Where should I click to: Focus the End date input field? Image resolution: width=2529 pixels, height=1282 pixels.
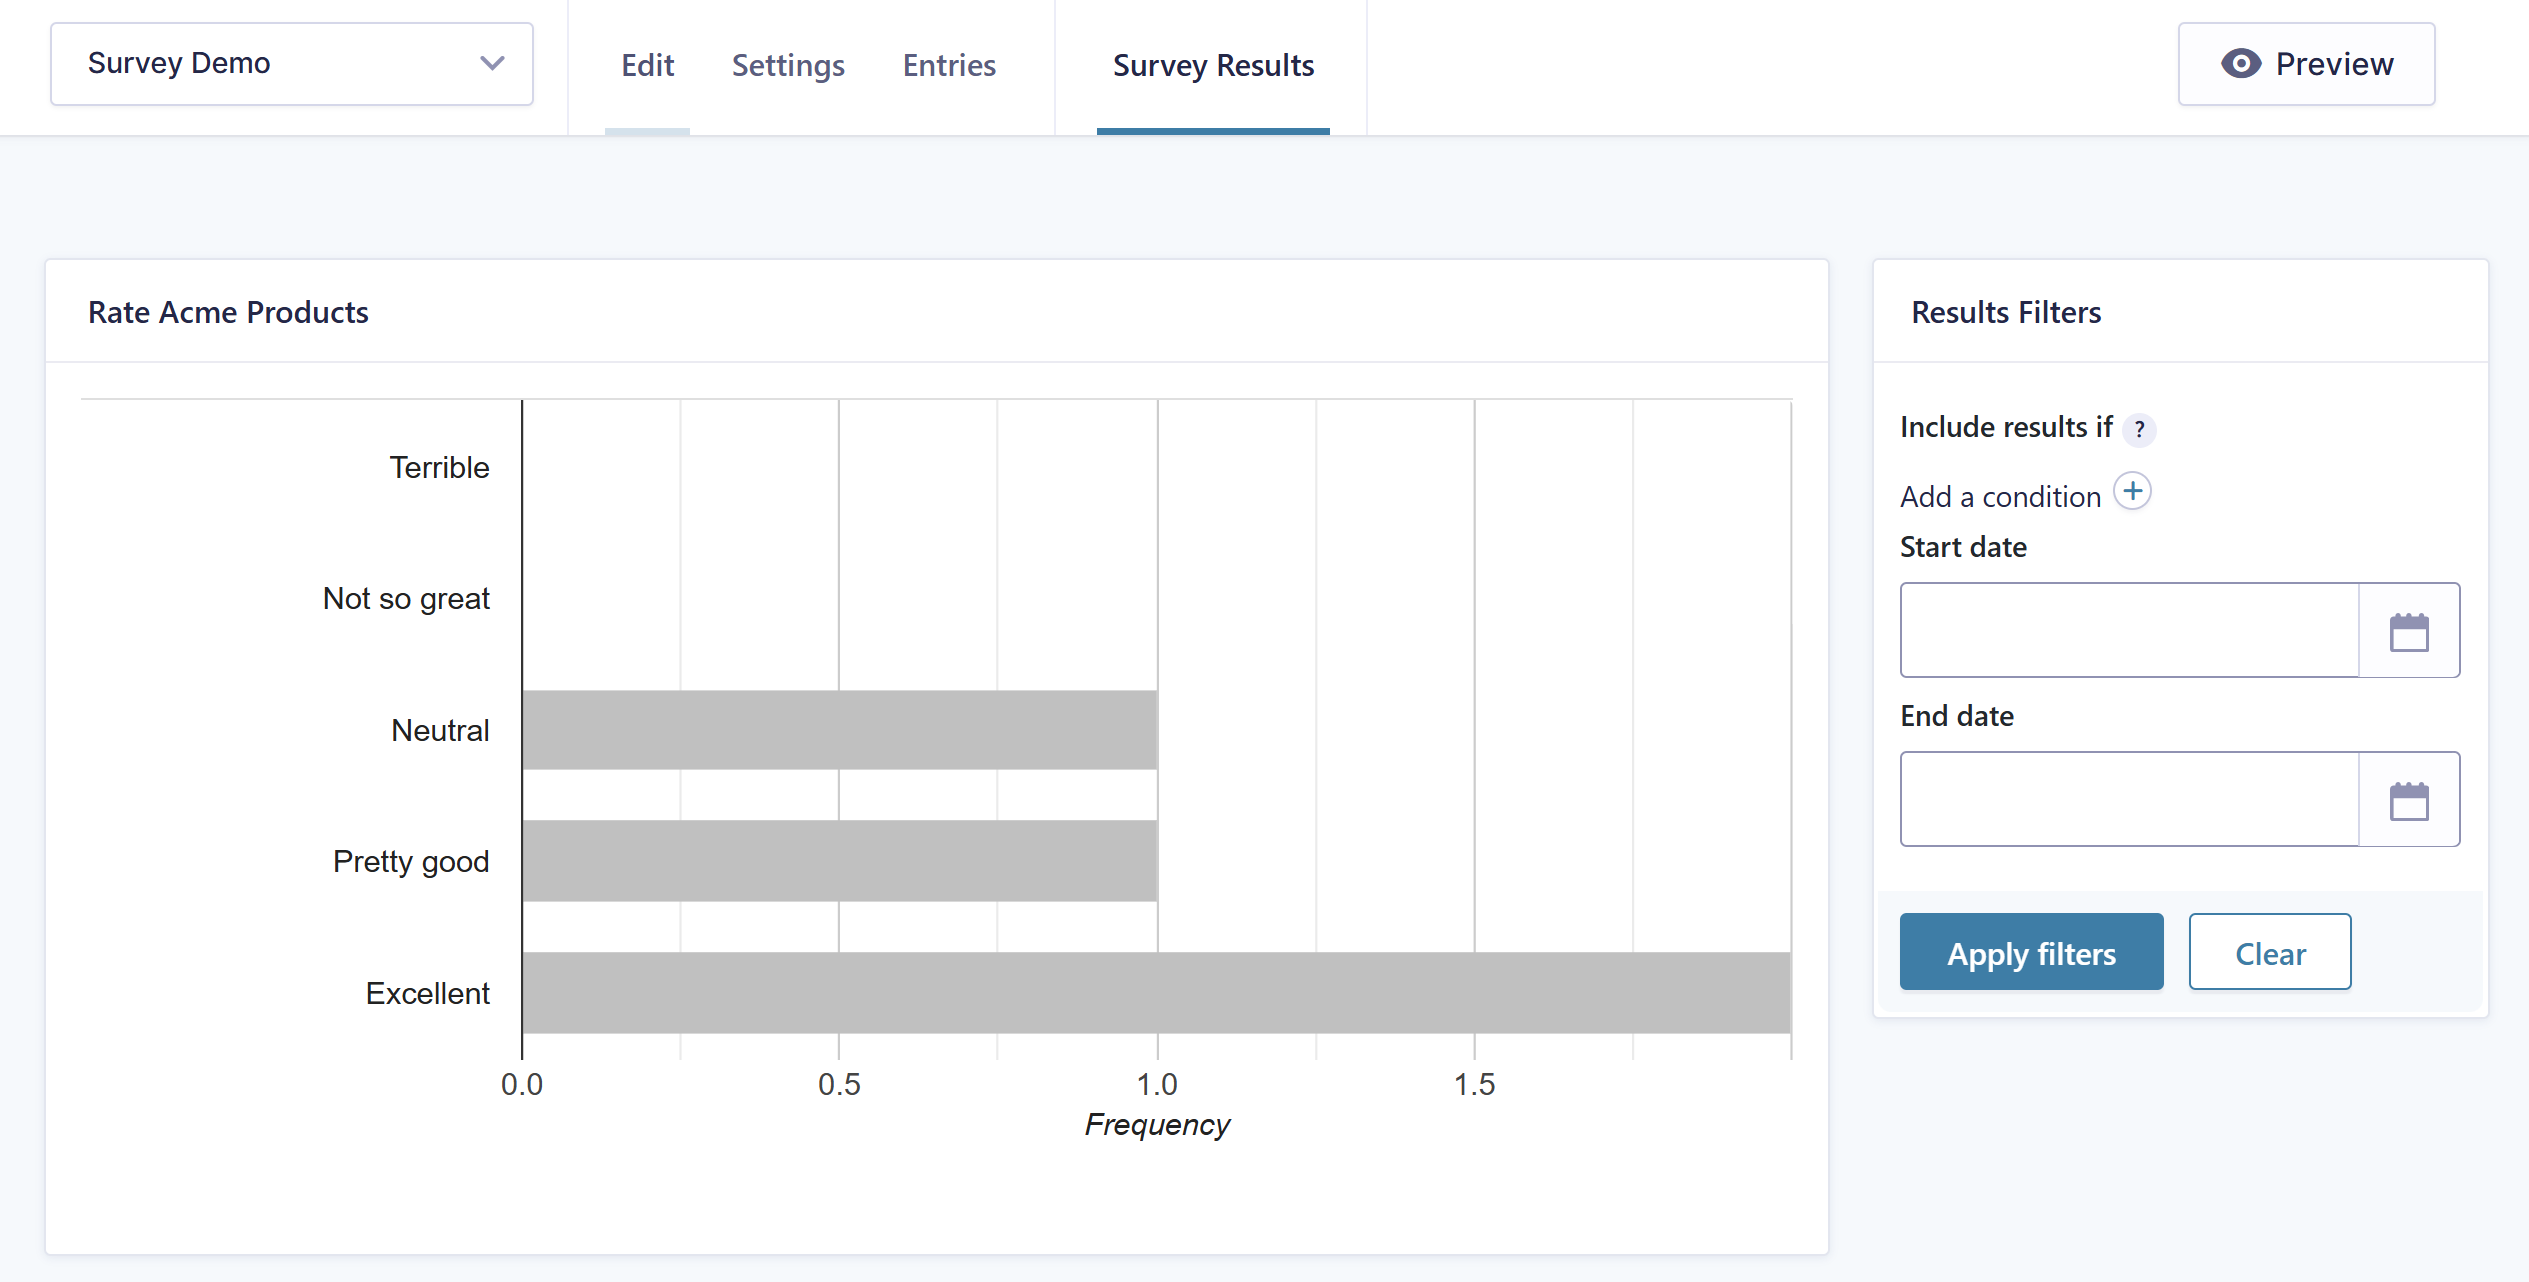(x=2129, y=800)
